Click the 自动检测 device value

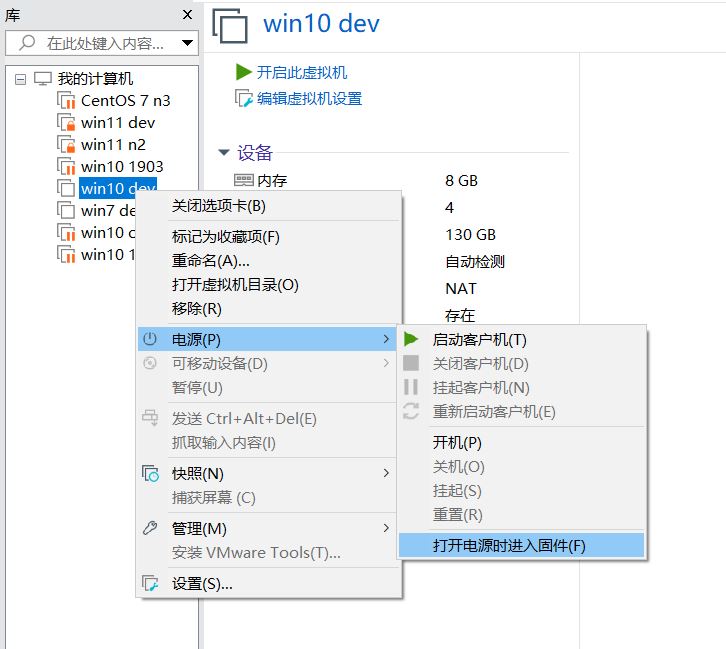coord(475,262)
